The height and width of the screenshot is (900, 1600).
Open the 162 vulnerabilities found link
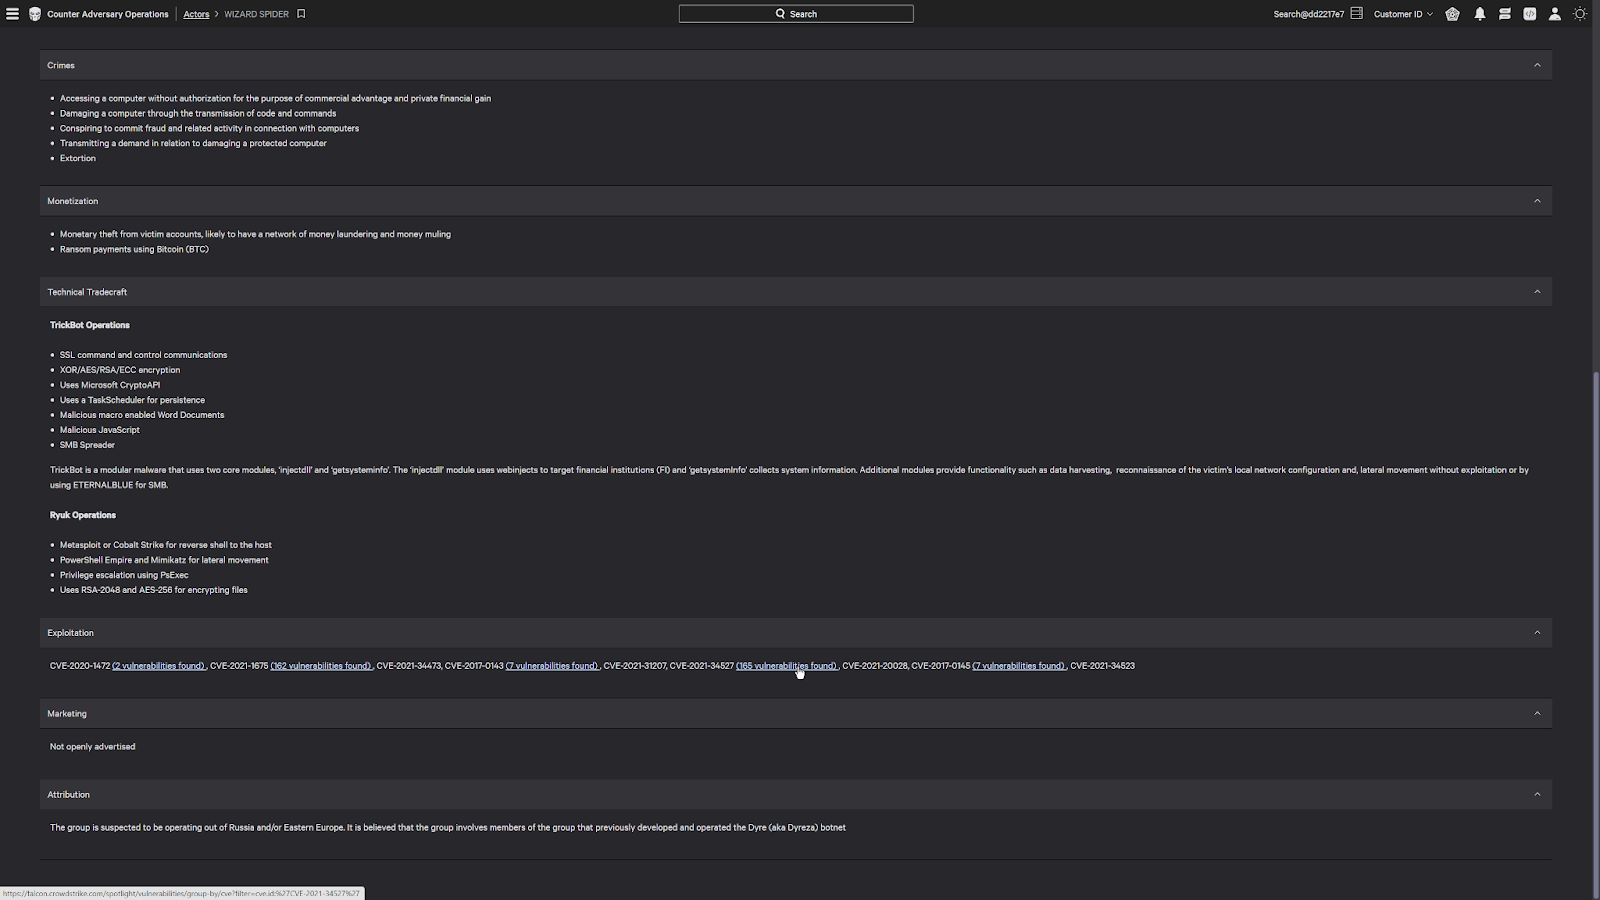coord(321,666)
